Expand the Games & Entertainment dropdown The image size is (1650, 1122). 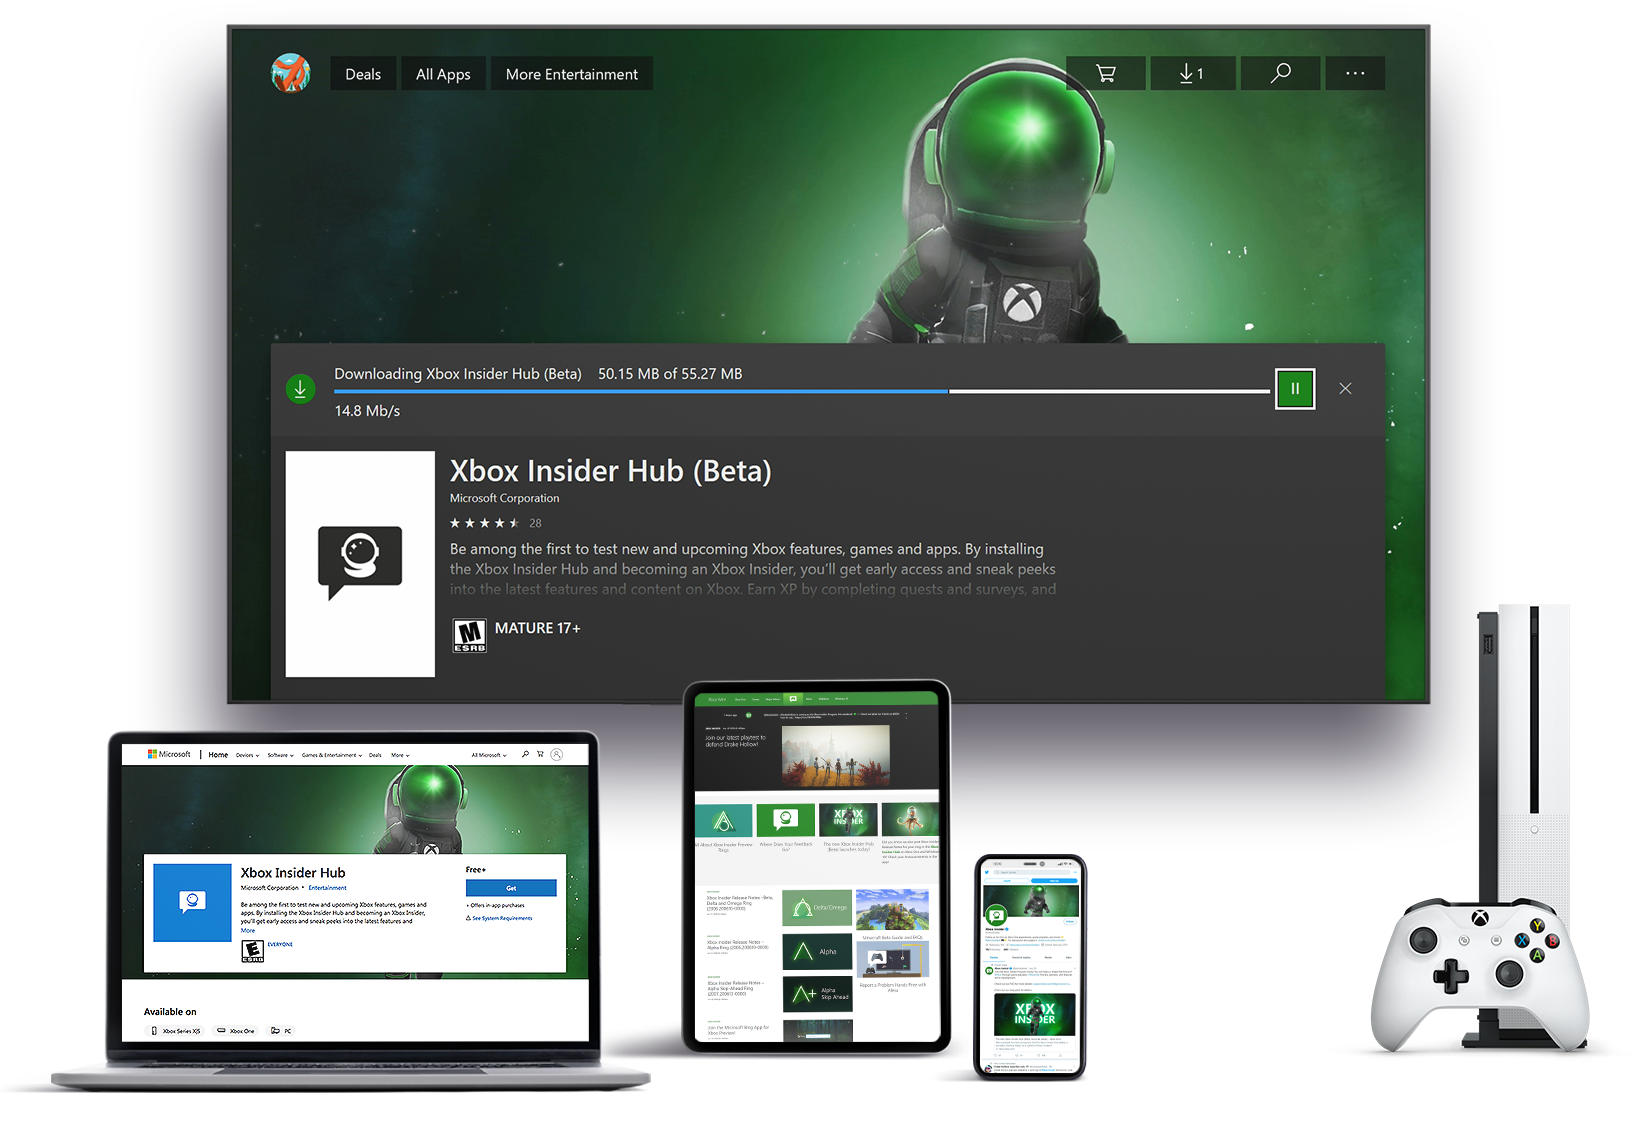330,754
